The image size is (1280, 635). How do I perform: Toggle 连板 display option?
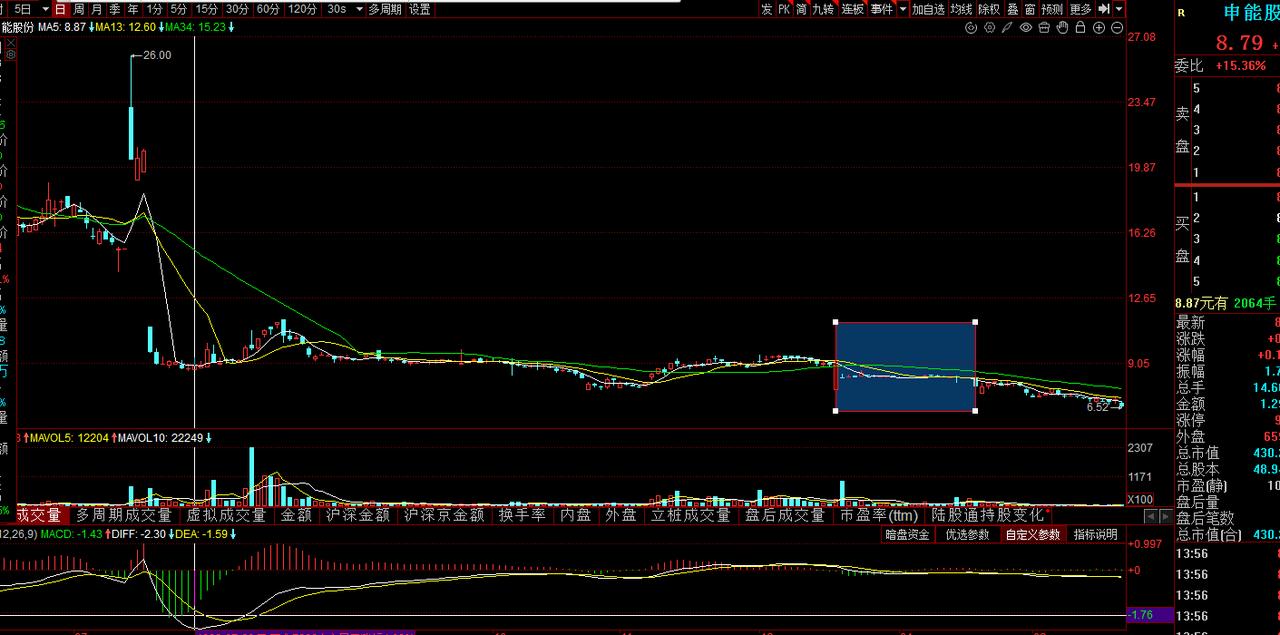852,9
